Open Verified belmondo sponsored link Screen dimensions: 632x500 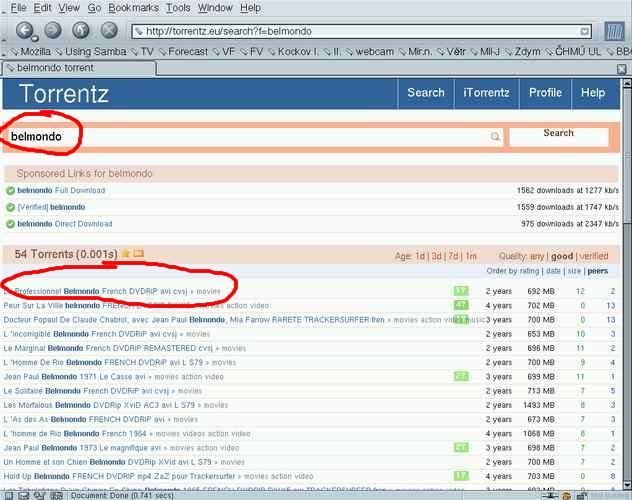pyautogui.click(x=51, y=207)
